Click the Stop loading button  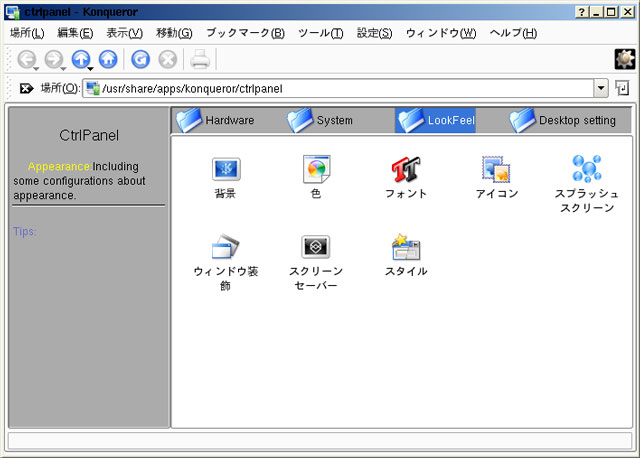pyautogui.click(x=168, y=60)
